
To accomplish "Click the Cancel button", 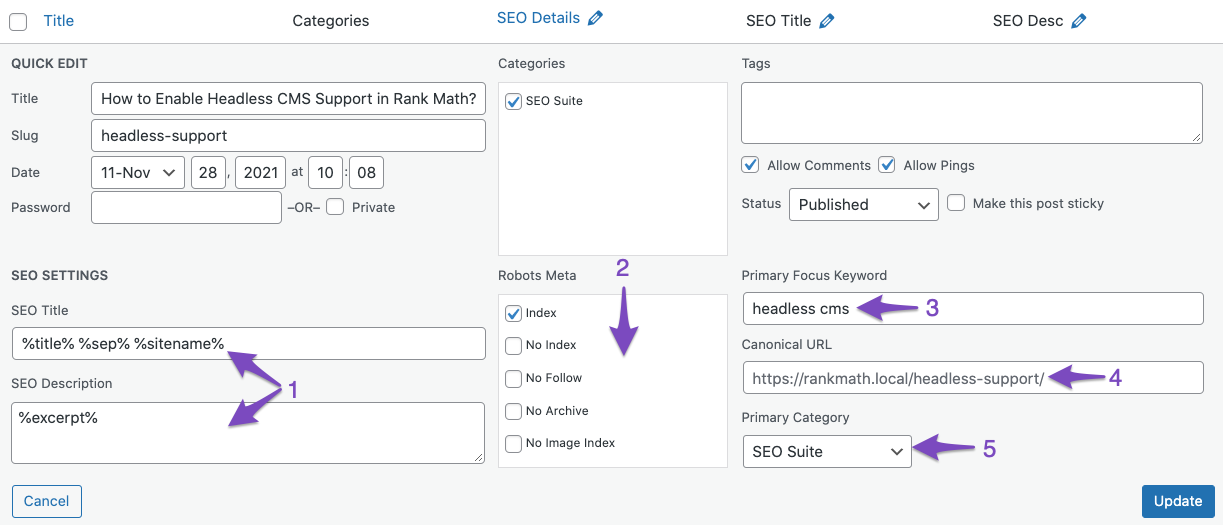I will [x=47, y=501].
